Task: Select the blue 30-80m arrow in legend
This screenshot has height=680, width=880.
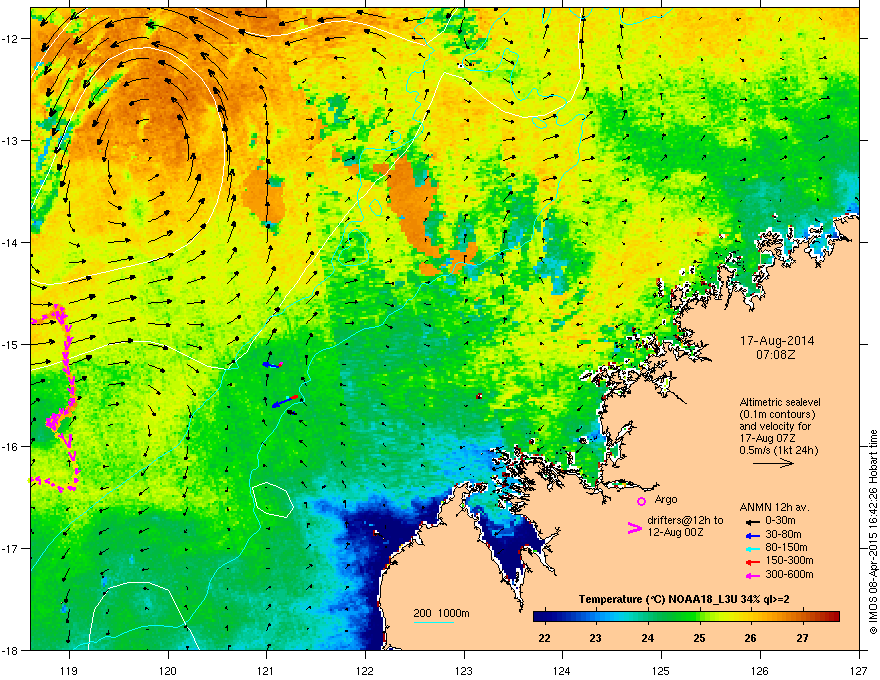Action: pyautogui.click(x=753, y=535)
